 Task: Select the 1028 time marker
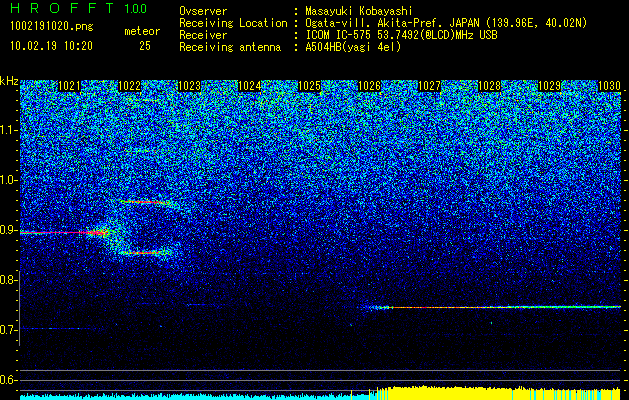(489, 86)
